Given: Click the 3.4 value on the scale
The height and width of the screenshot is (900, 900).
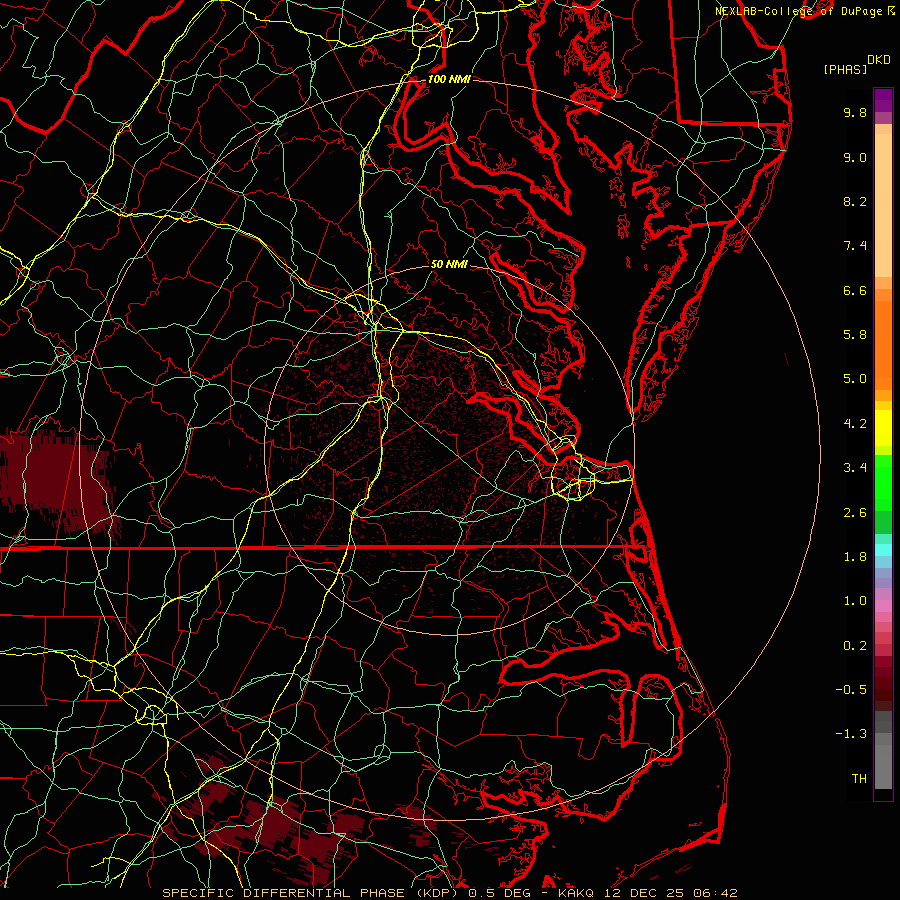Looking at the screenshot, I should tap(855, 468).
